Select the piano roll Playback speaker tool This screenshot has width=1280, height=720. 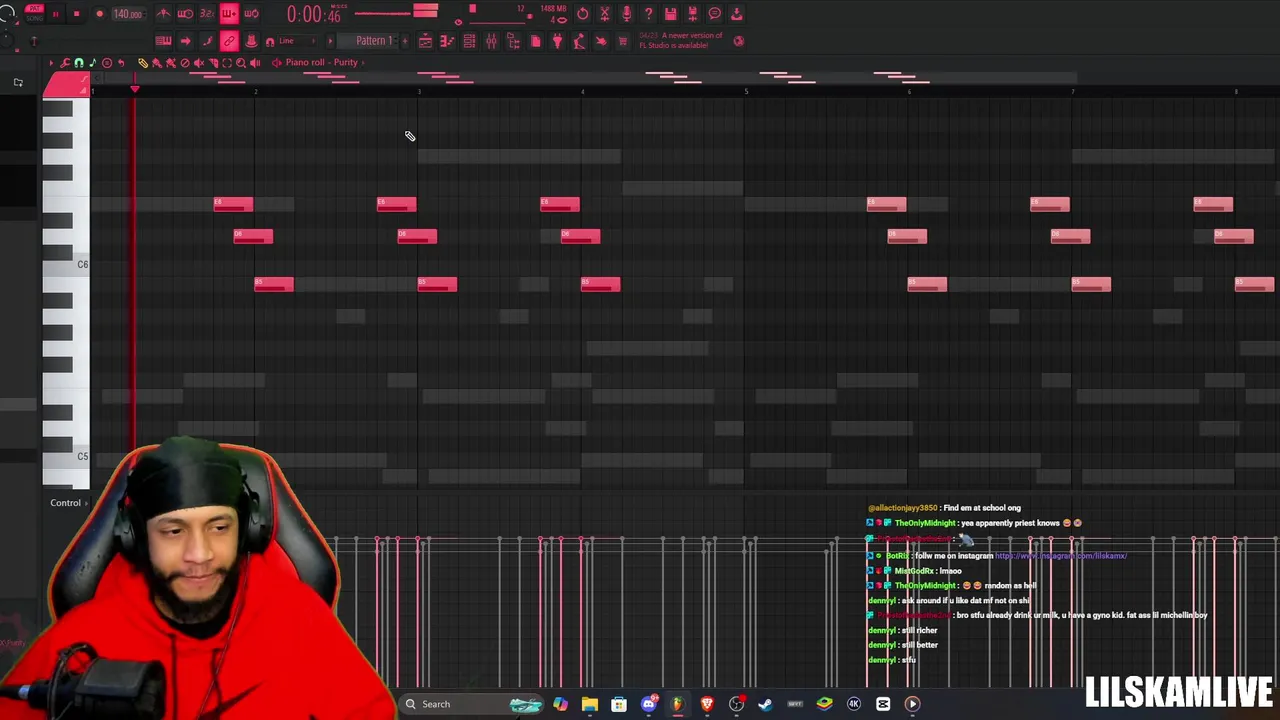(x=254, y=63)
